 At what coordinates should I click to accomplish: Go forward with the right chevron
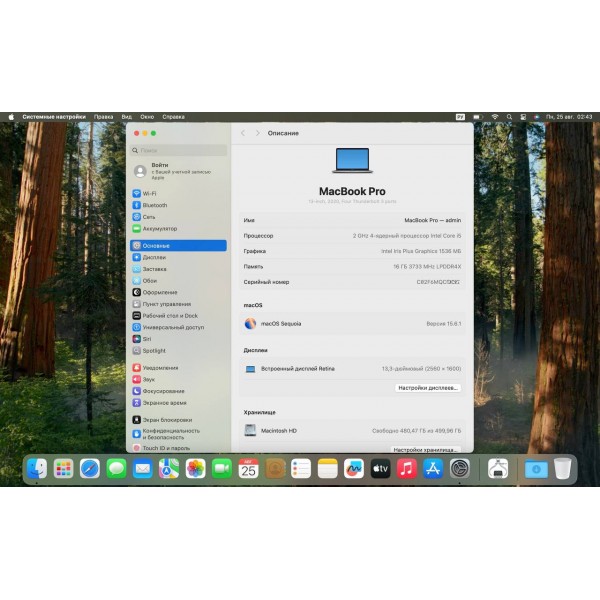258,133
